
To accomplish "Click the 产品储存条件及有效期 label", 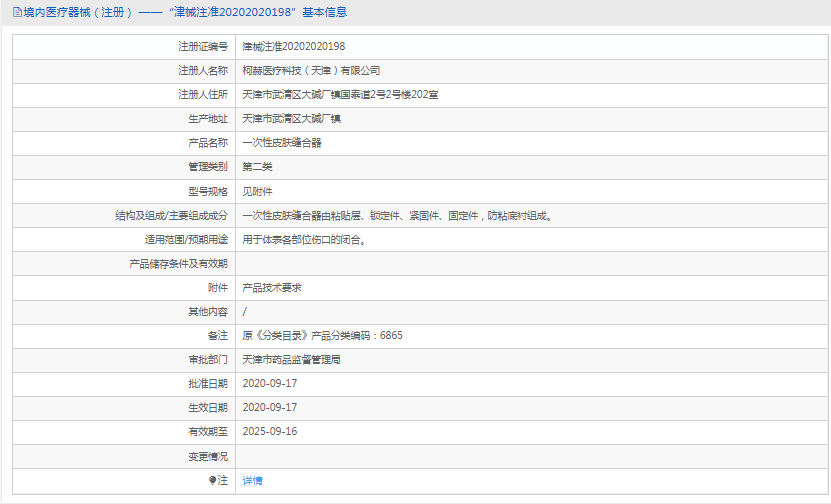I will pos(179,263).
